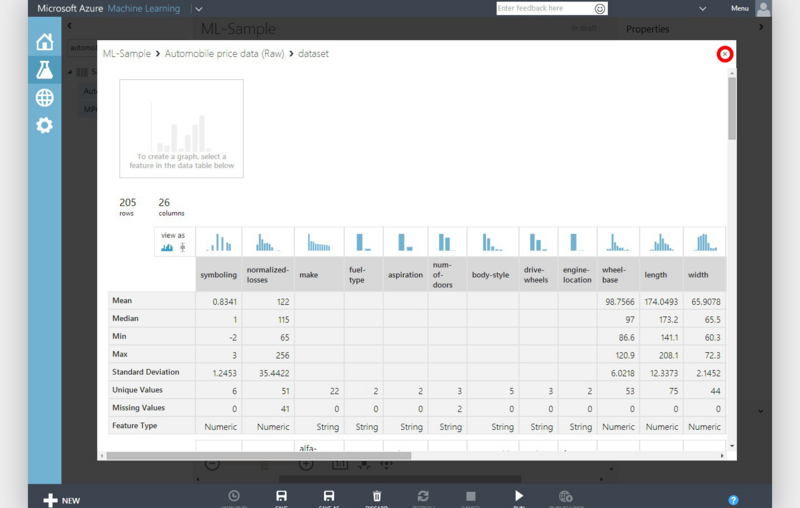The image size is (800, 508).
Task: Click the horizontal scrollbar of dataset table
Action: click(259, 455)
